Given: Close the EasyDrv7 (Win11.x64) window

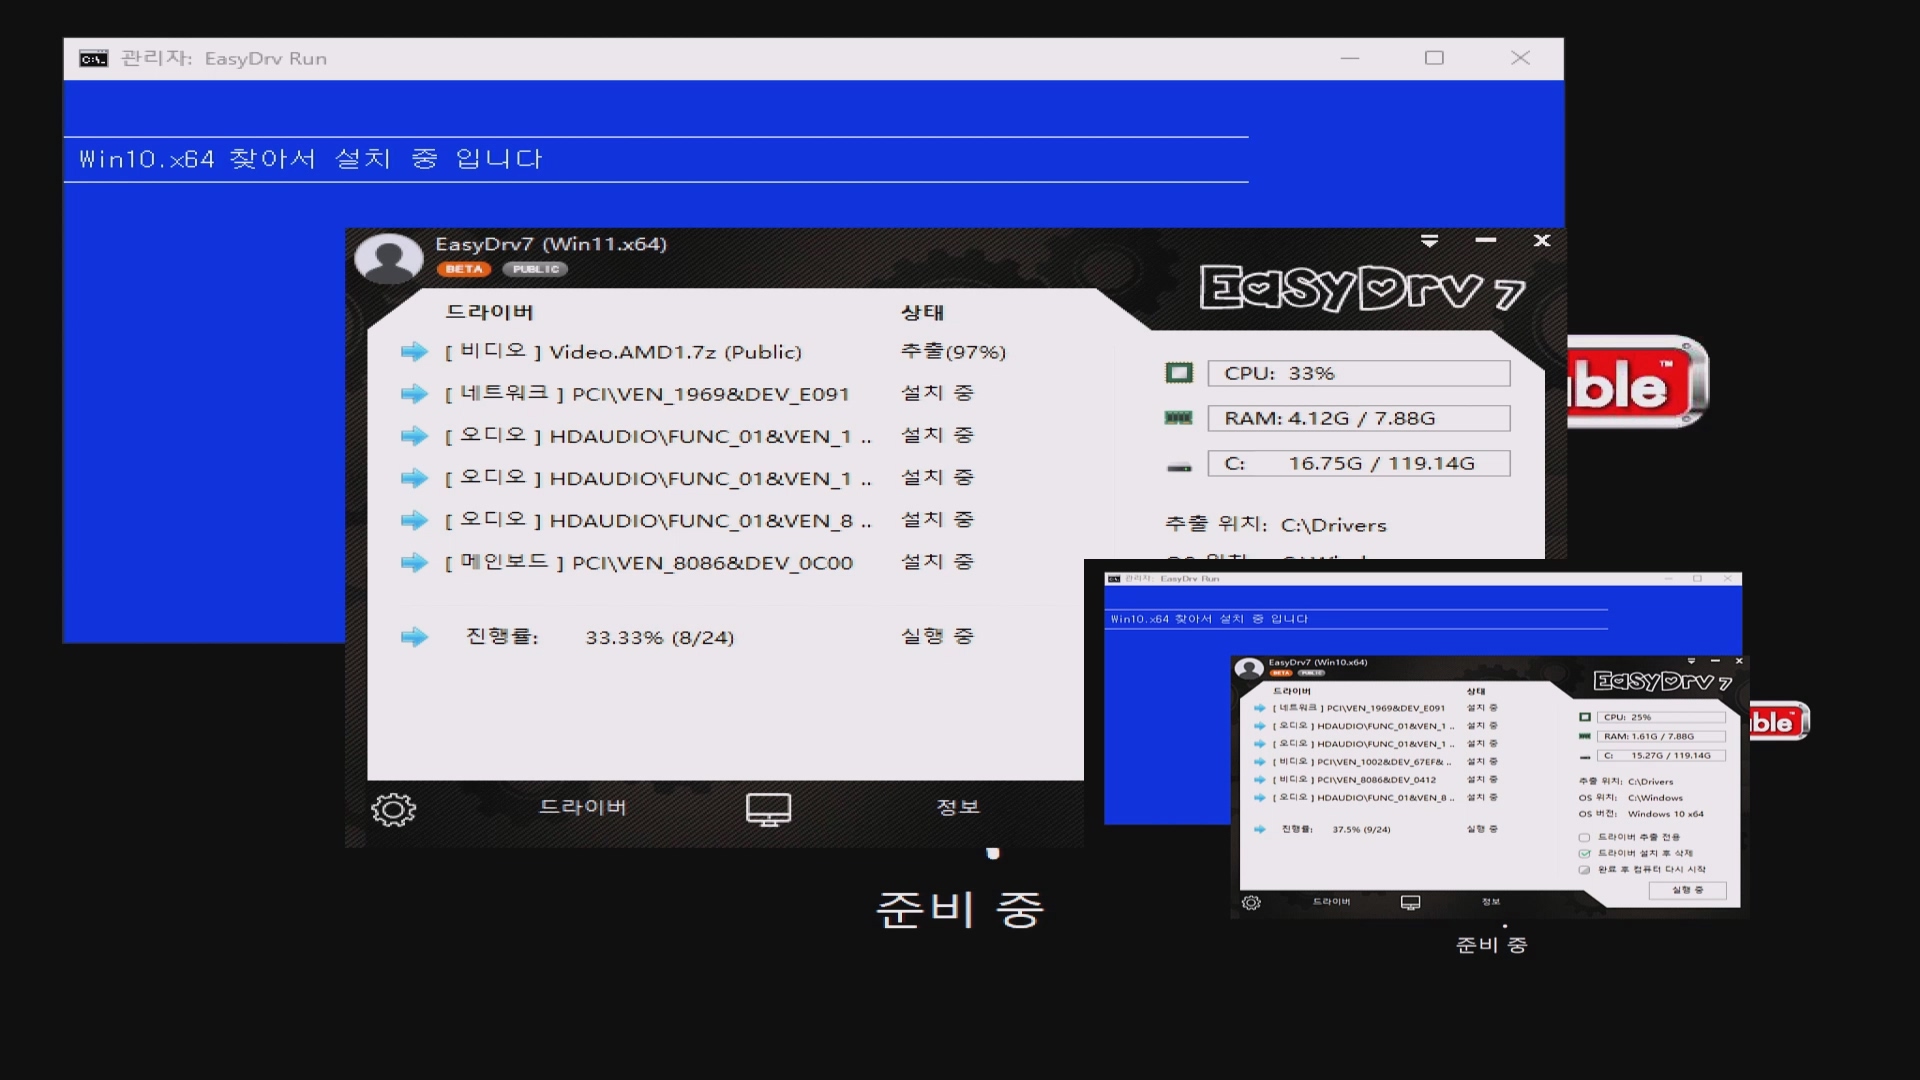Looking at the screenshot, I should (x=1541, y=241).
